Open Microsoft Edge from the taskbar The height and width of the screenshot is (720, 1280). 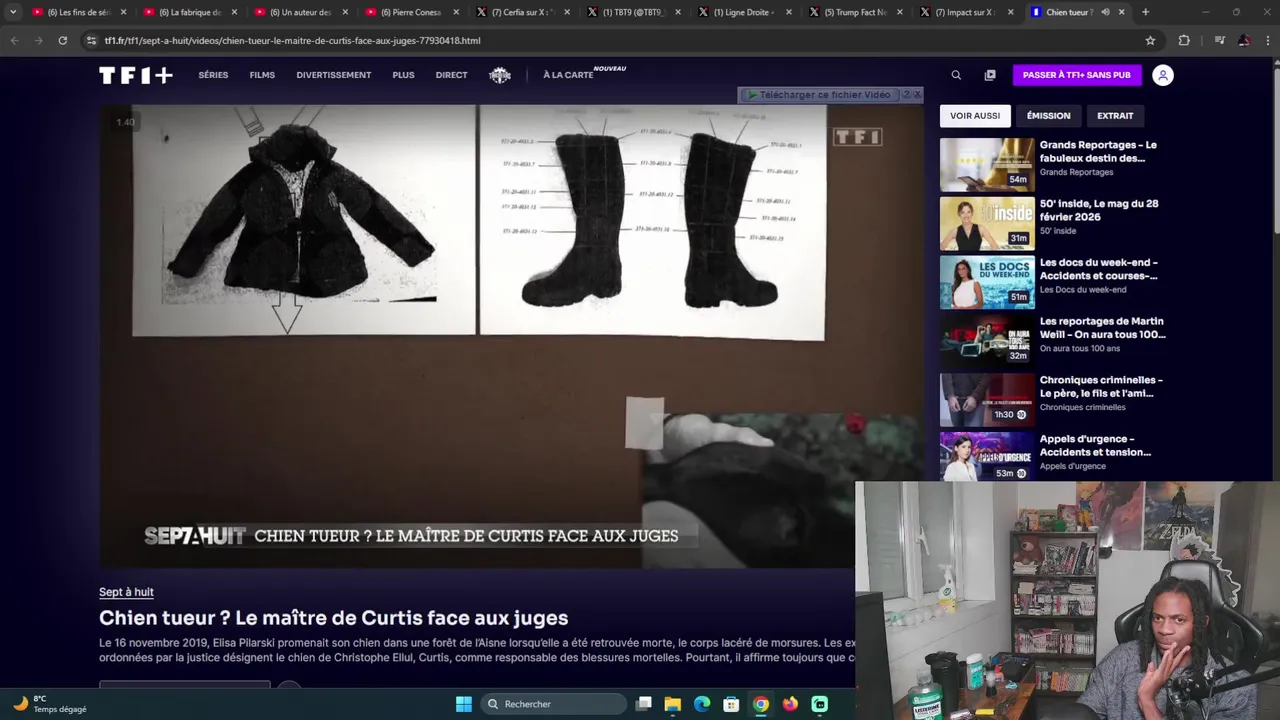pos(702,704)
